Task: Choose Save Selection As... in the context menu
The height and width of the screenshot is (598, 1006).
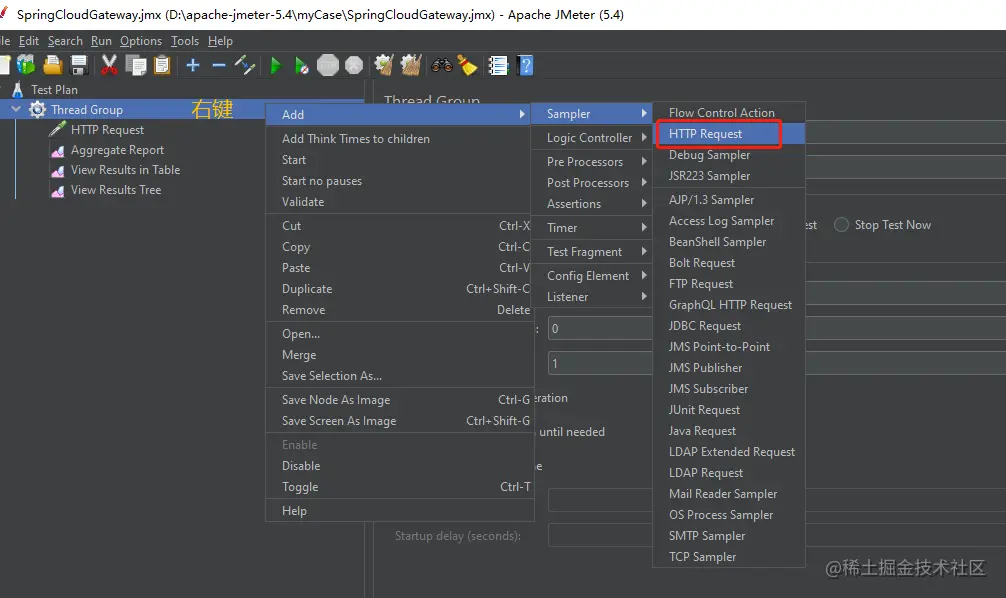Action: [x=400, y=376]
